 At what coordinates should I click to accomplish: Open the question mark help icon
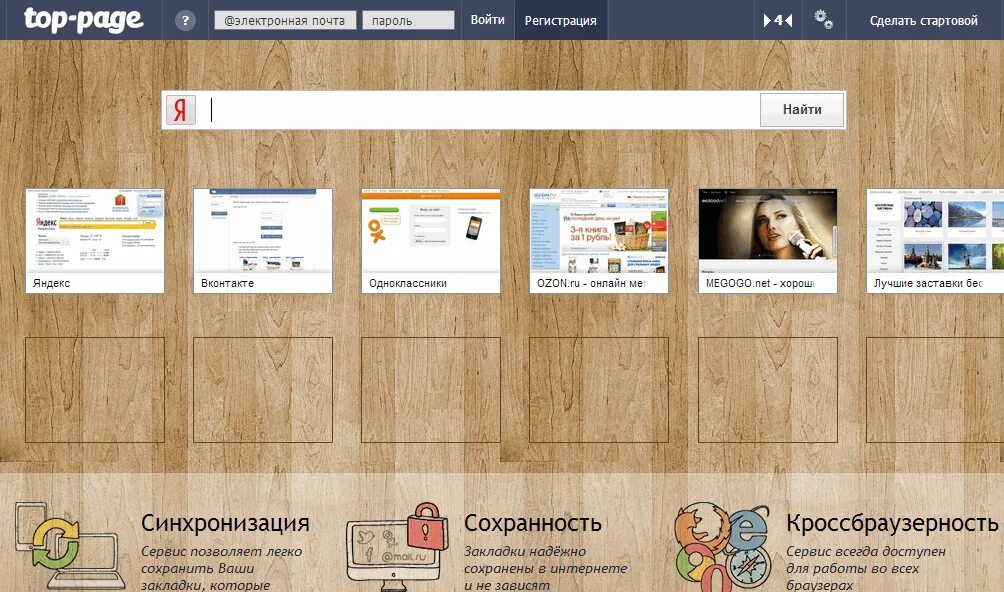pyautogui.click(x=185, y=20)
